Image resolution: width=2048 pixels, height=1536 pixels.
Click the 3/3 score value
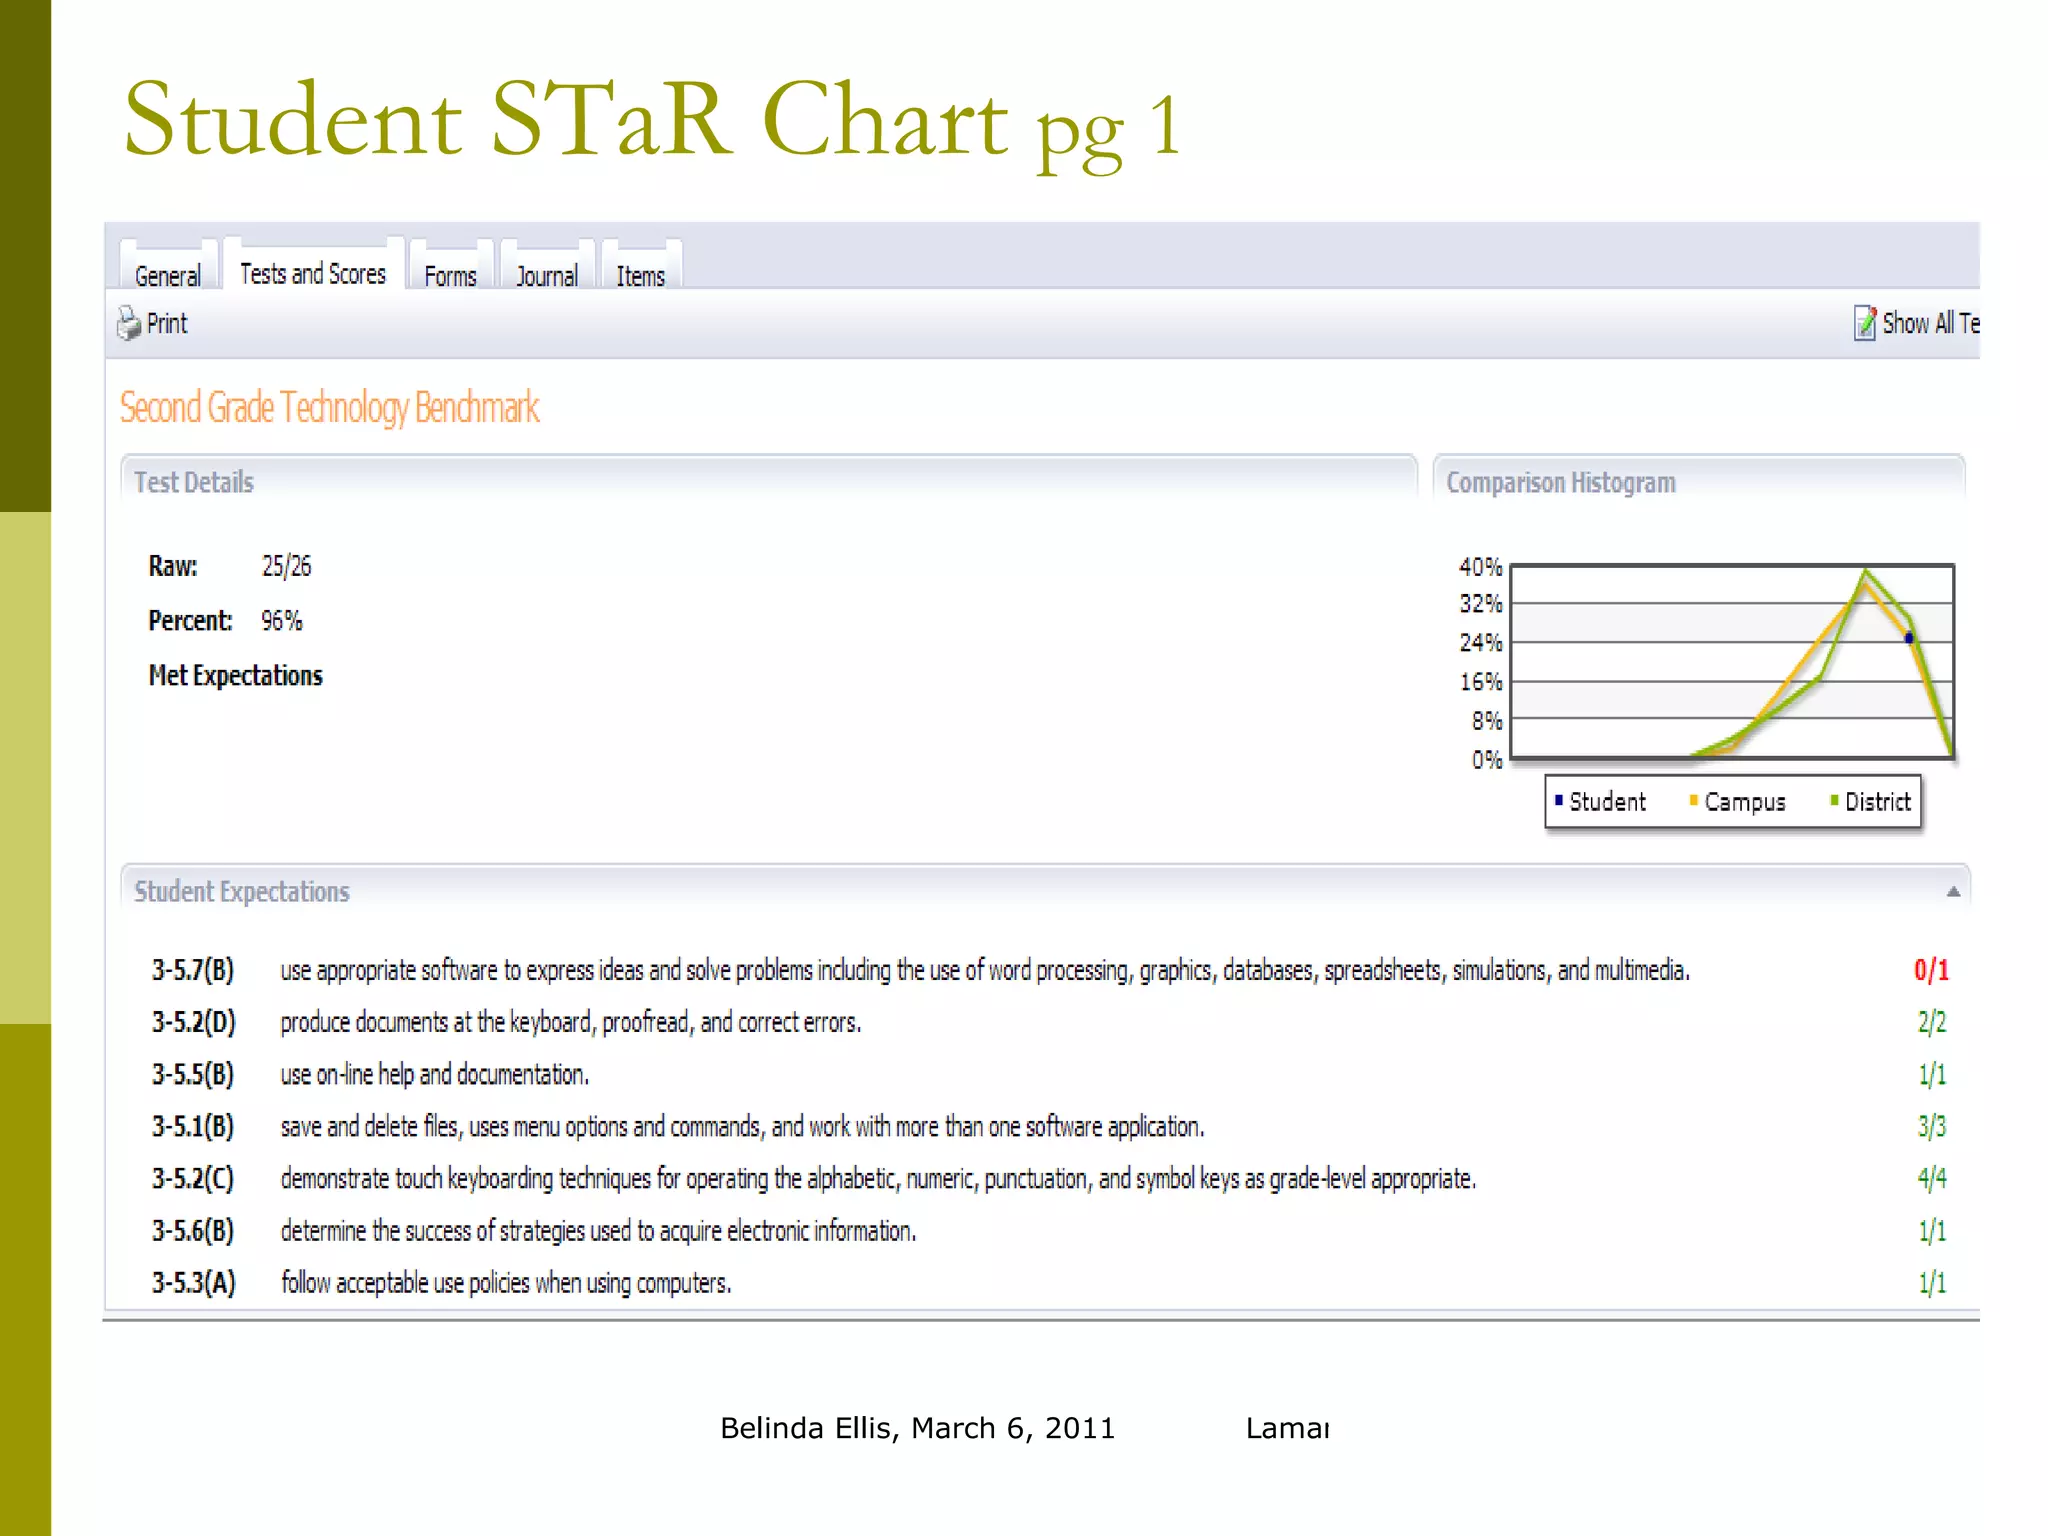tap(1931, 1126)
